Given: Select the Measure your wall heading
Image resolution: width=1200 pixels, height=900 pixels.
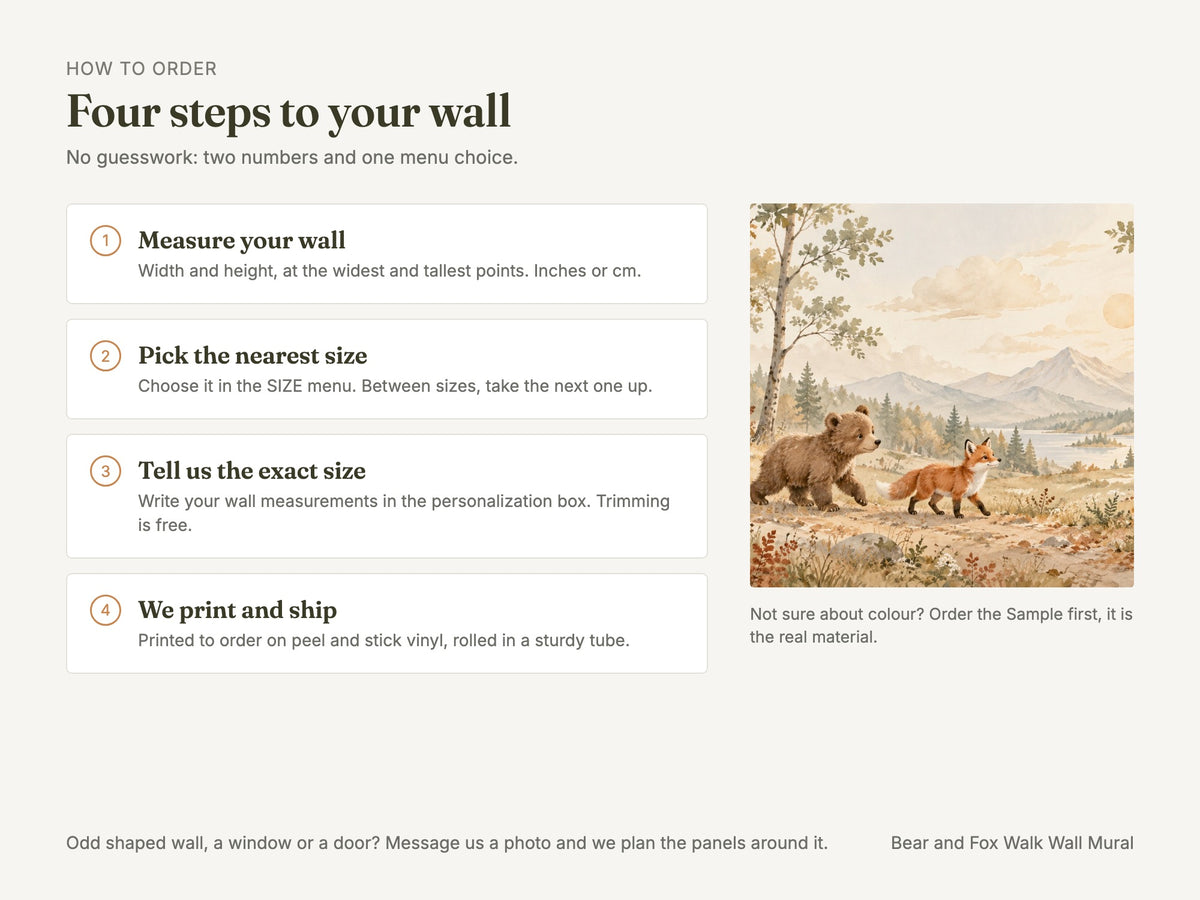Looking at the screenshot, I should tap(242, 241).
